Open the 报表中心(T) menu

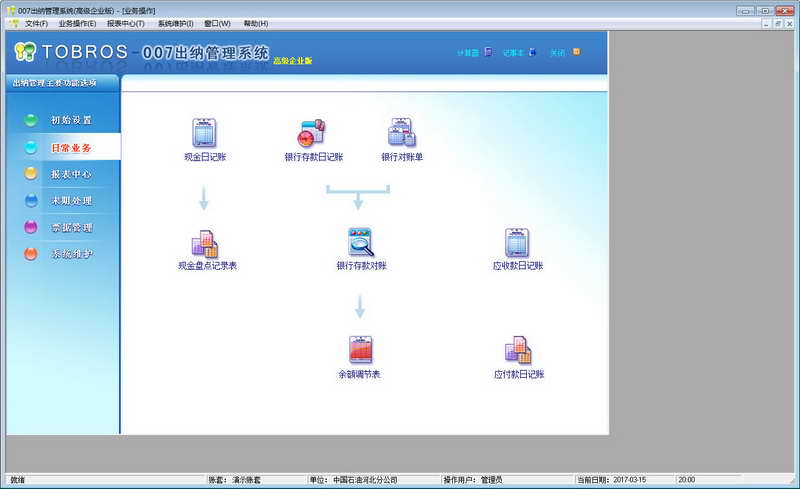click(x=126, y=23)
